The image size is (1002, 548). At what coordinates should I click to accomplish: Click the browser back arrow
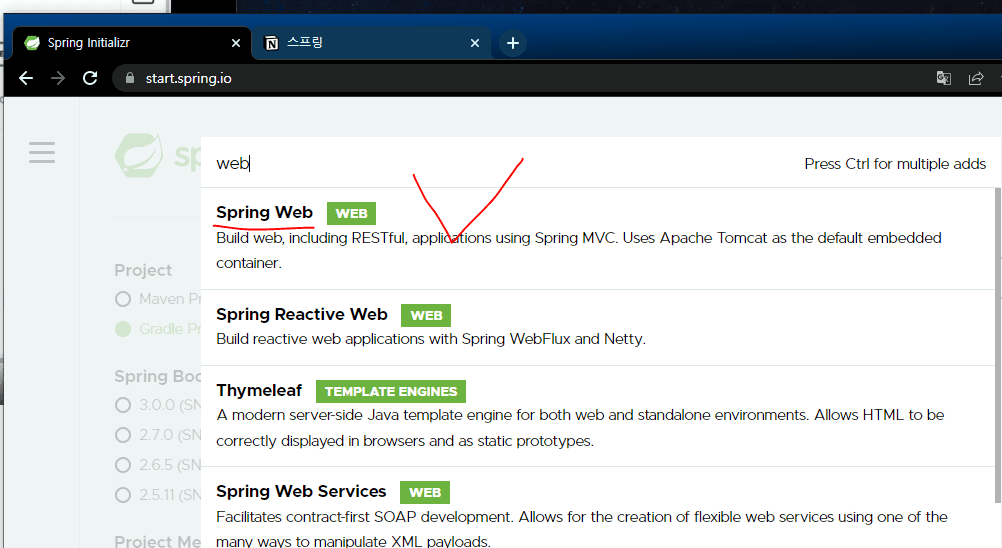[x=26, y=78]
